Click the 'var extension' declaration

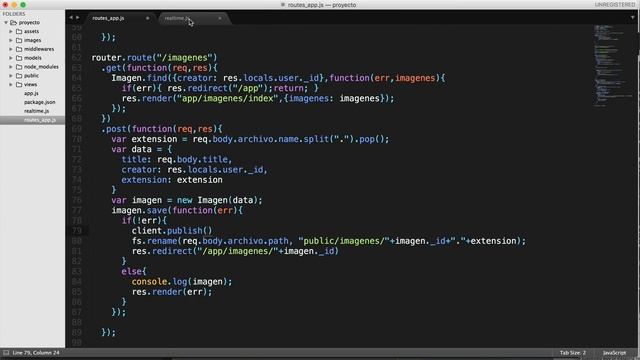[x=144, y=139]
